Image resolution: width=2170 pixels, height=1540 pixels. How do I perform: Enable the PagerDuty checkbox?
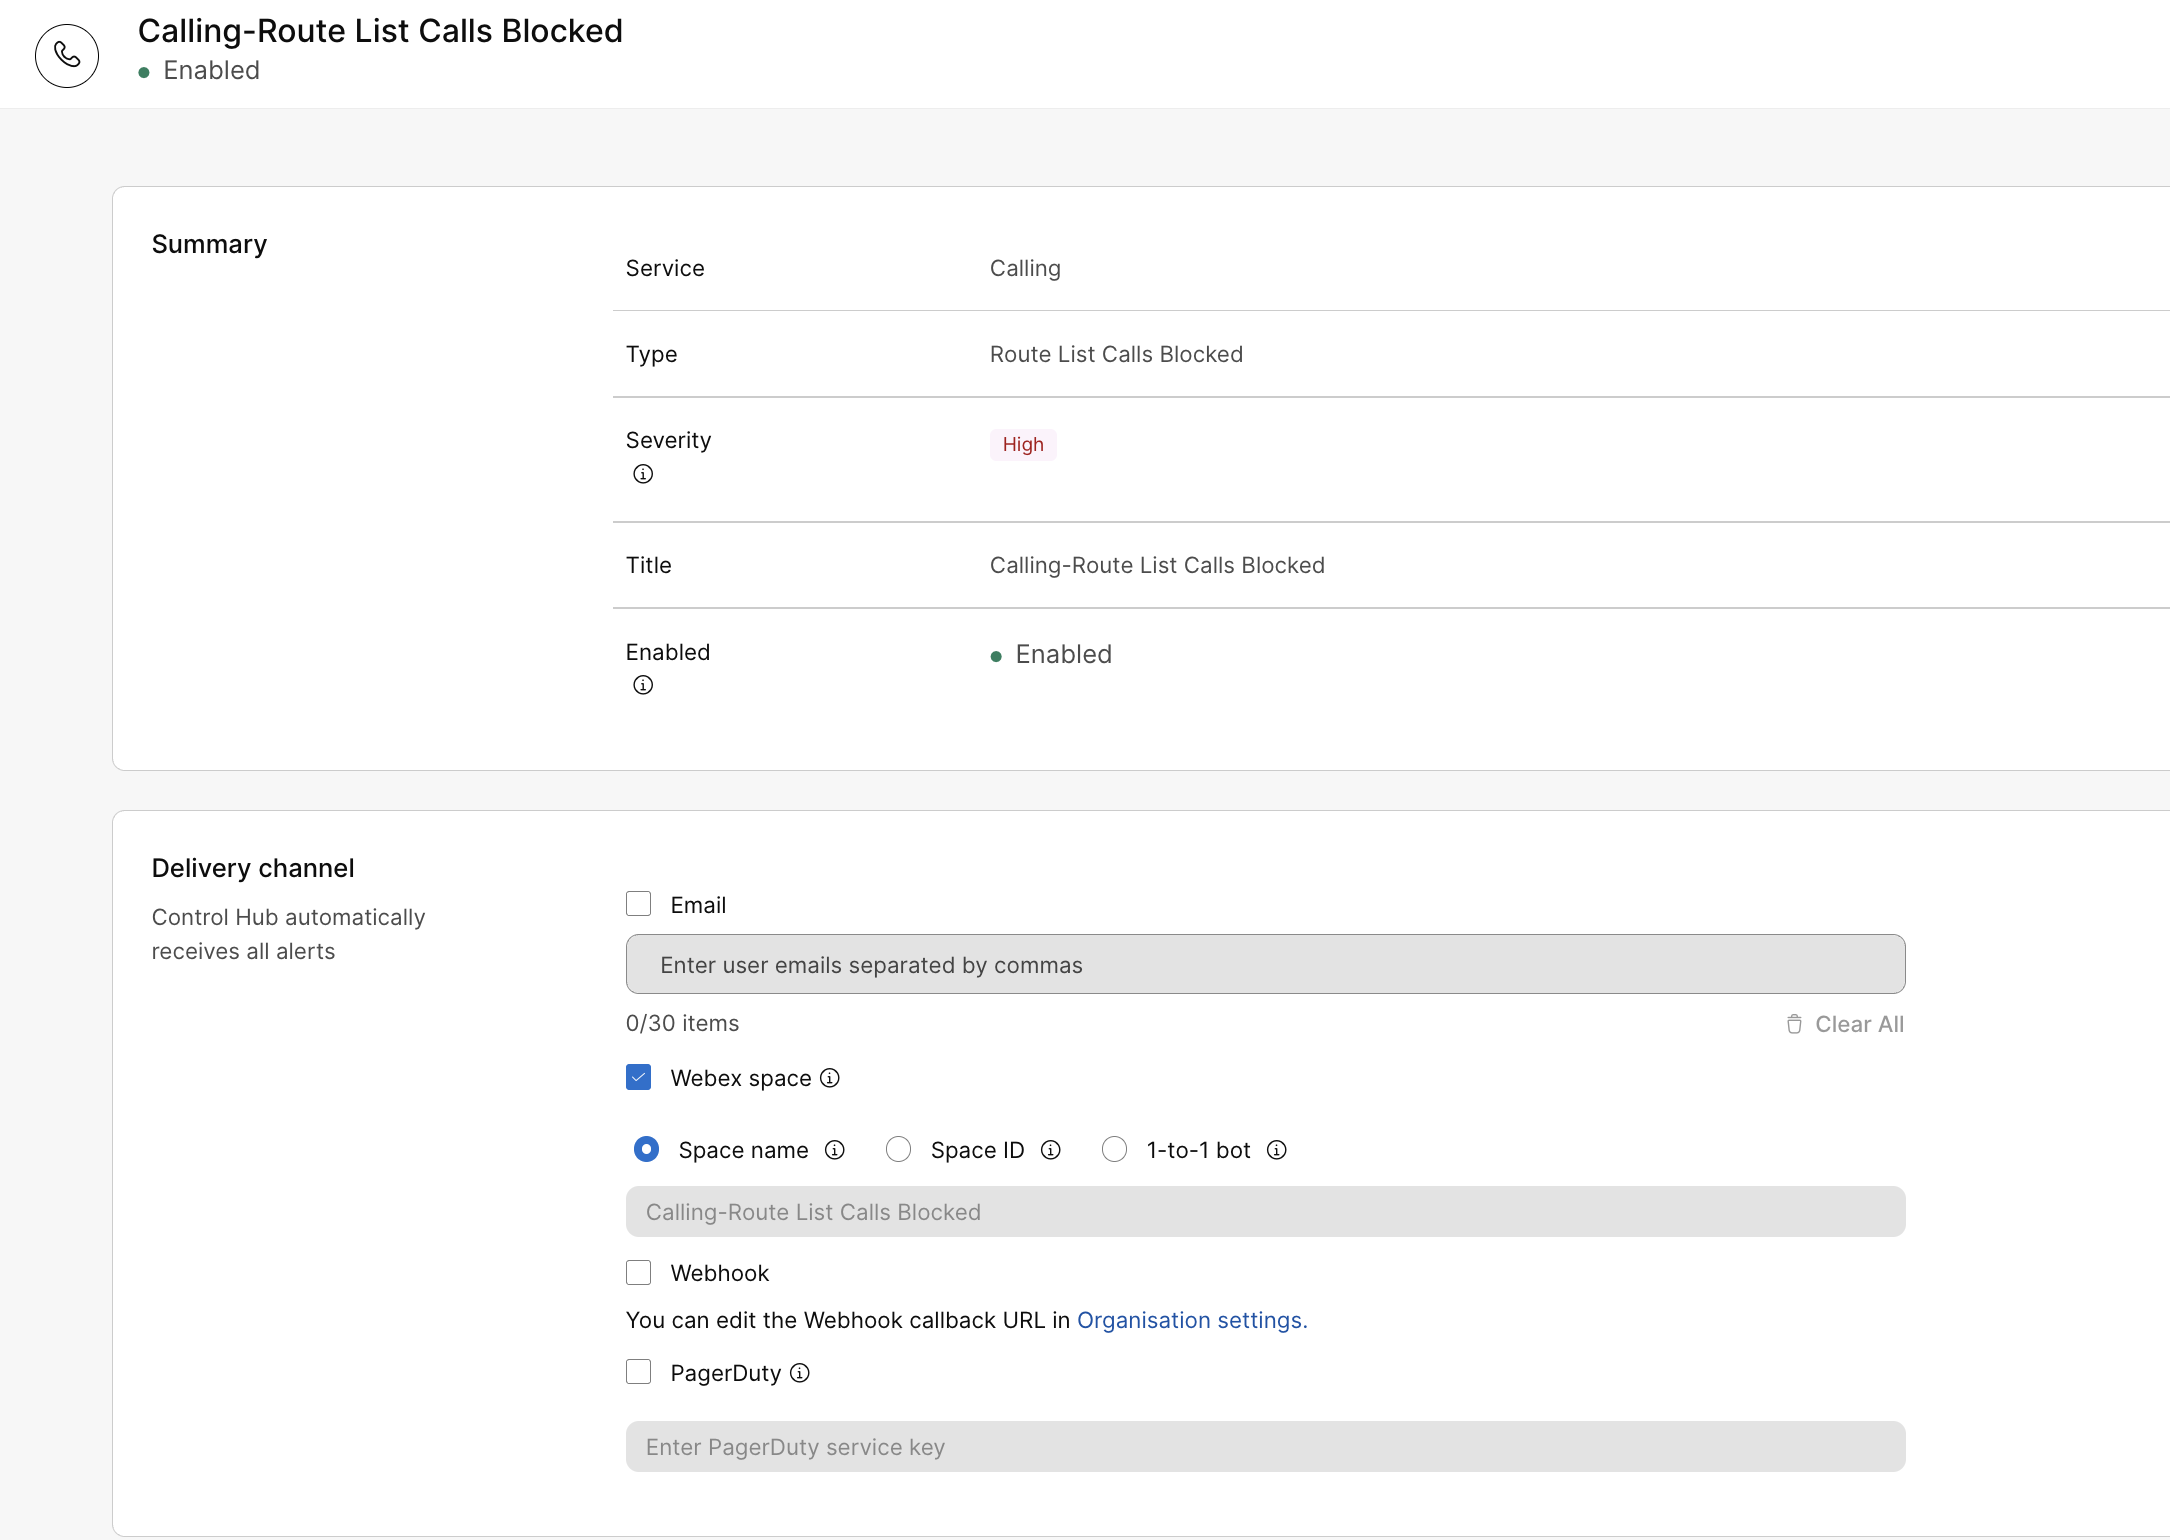(x=639, y=1372)
